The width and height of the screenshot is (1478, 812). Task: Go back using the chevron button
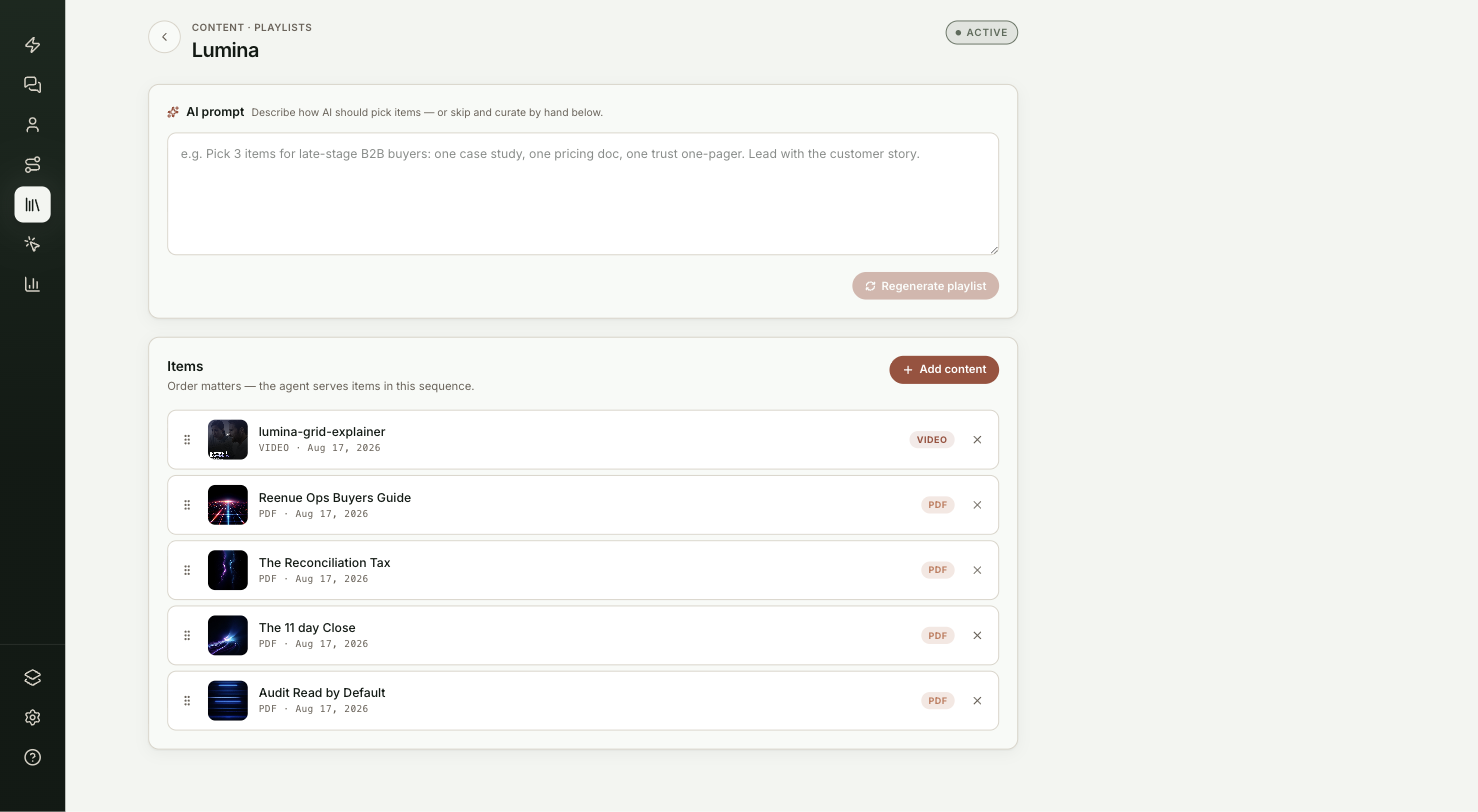pos(164,37)
